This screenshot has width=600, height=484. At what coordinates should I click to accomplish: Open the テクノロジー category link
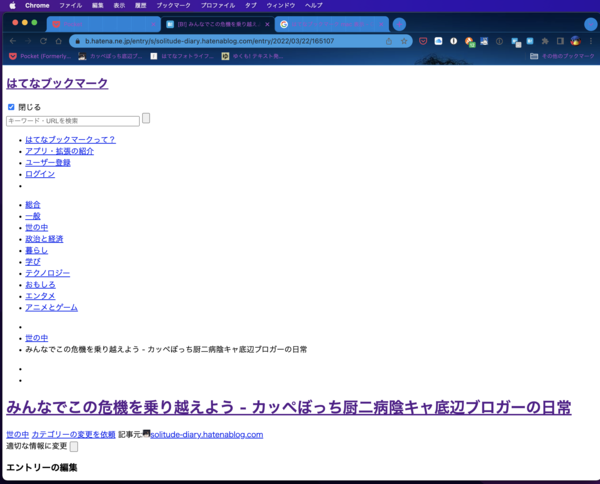(x=47, y=273)
